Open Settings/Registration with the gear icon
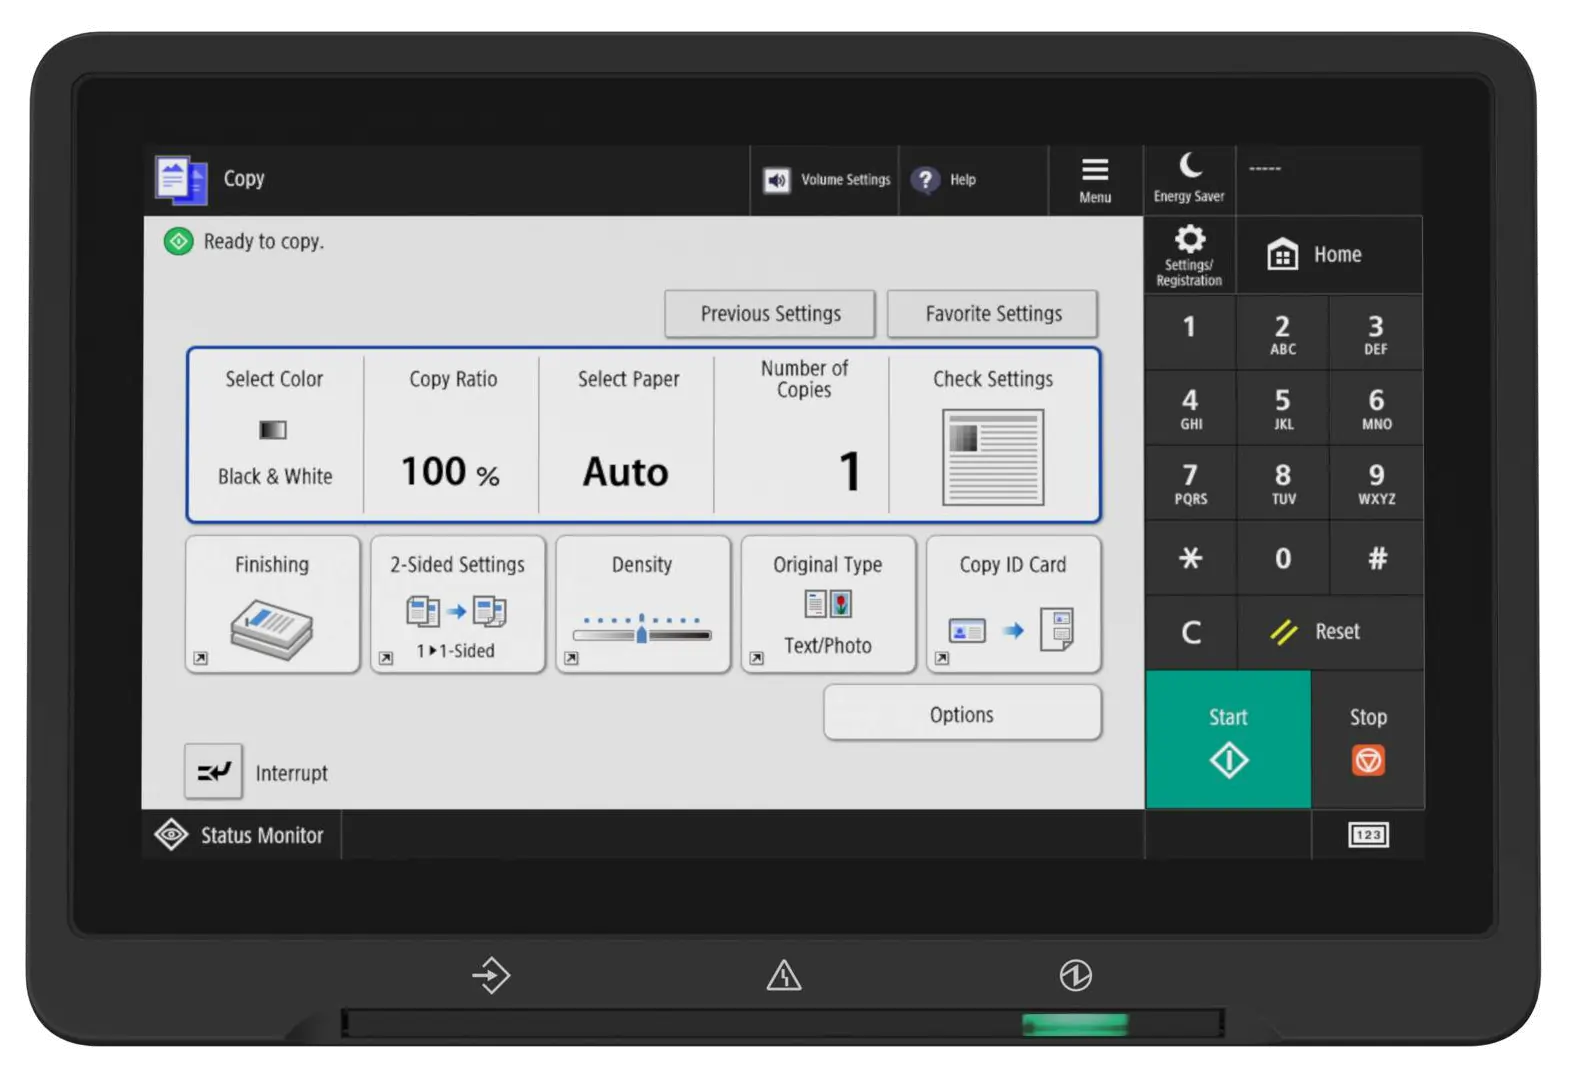The width and height of the screenshot is (1570, 1070). point(1189,255)
